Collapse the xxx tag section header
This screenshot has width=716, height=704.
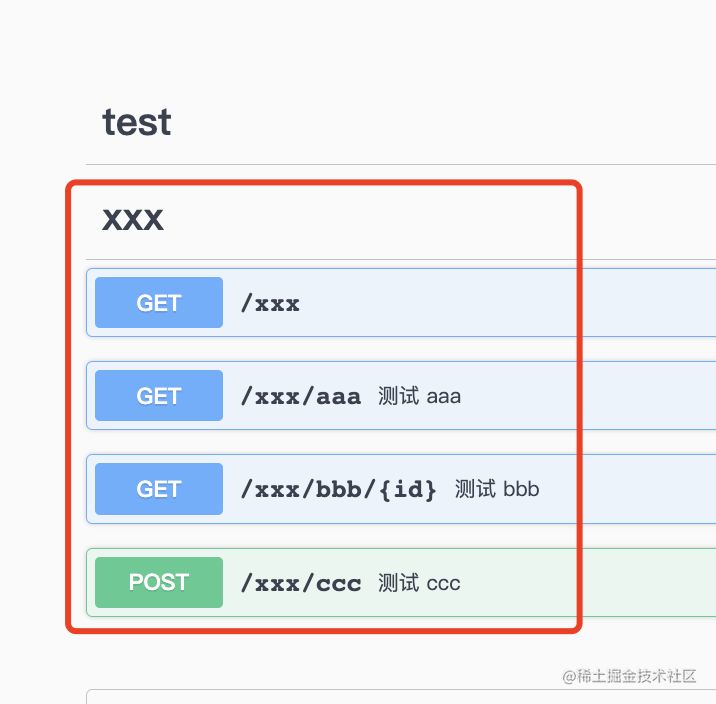click(401, 219)
